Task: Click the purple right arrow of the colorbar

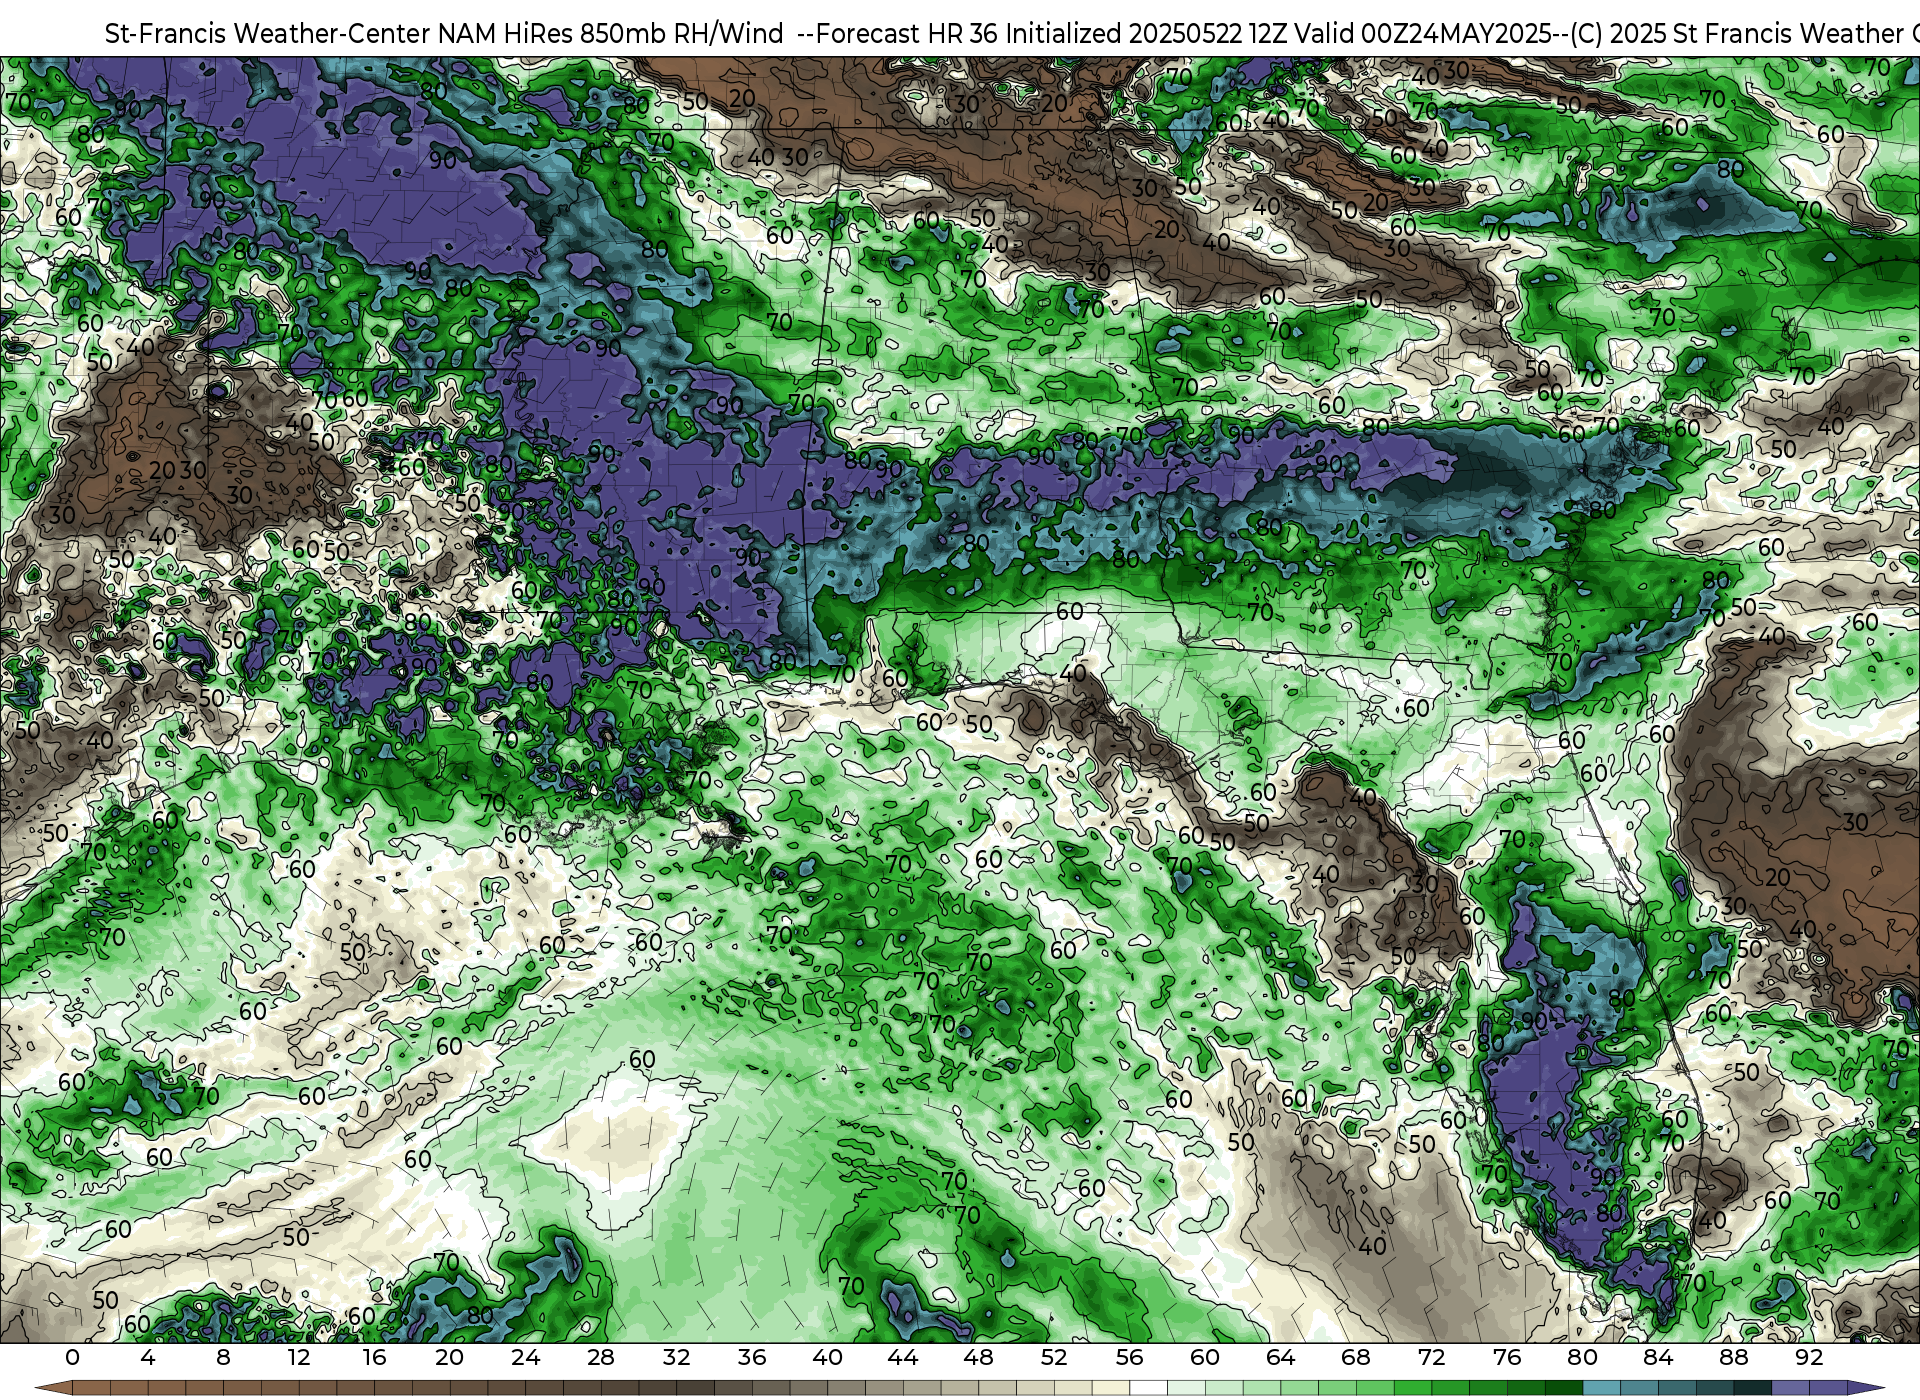Action: (x=1866, y=1388)
